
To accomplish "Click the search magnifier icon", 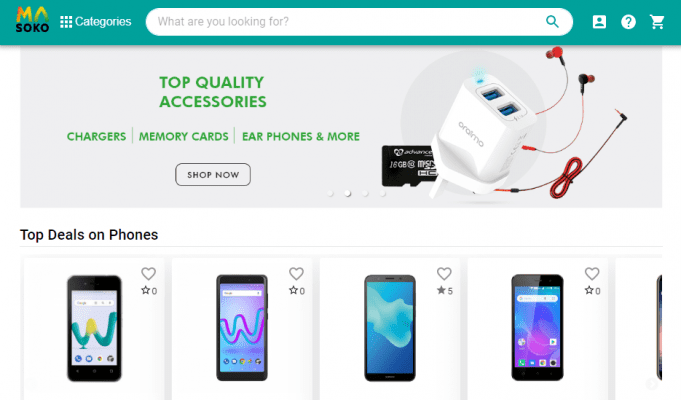I will (x=552, y=21).
